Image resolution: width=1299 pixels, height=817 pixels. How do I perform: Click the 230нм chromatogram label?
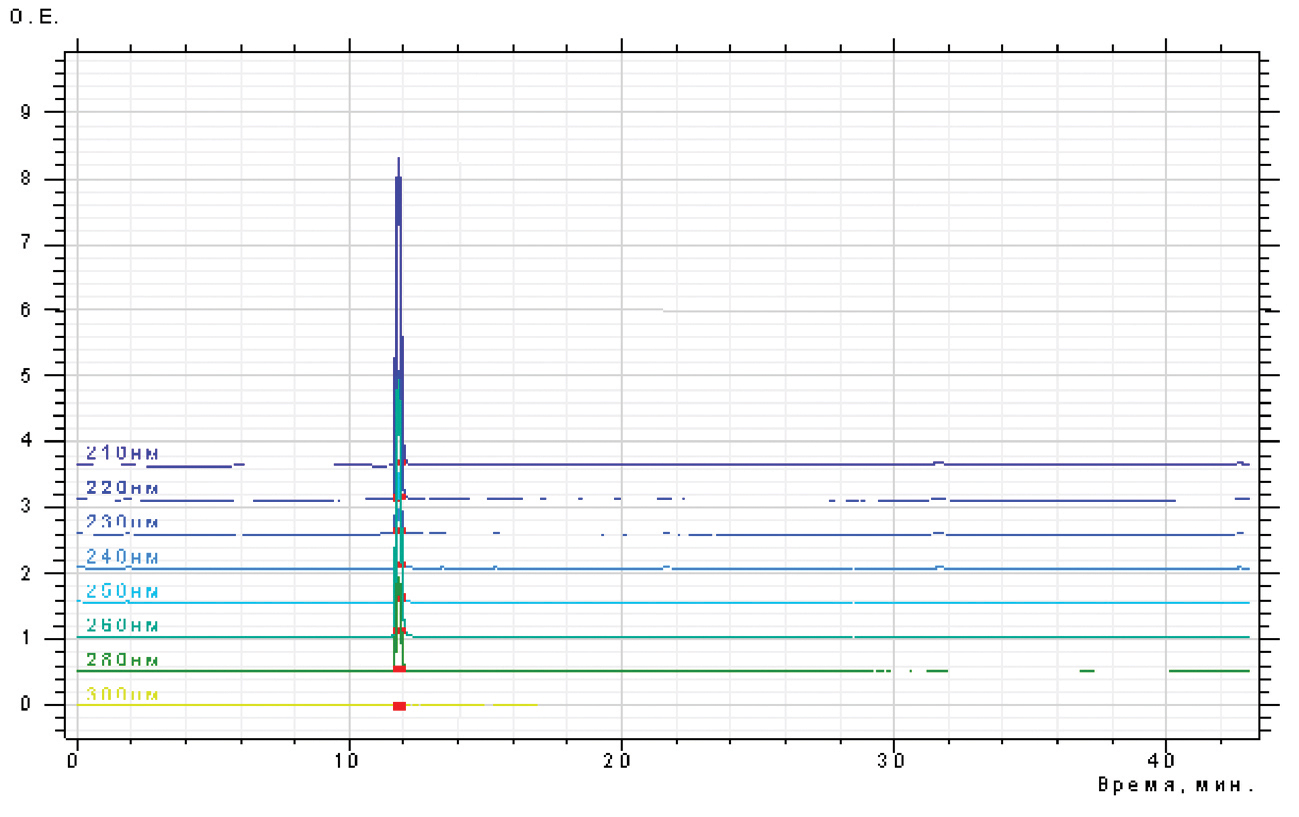click(122, 522)
